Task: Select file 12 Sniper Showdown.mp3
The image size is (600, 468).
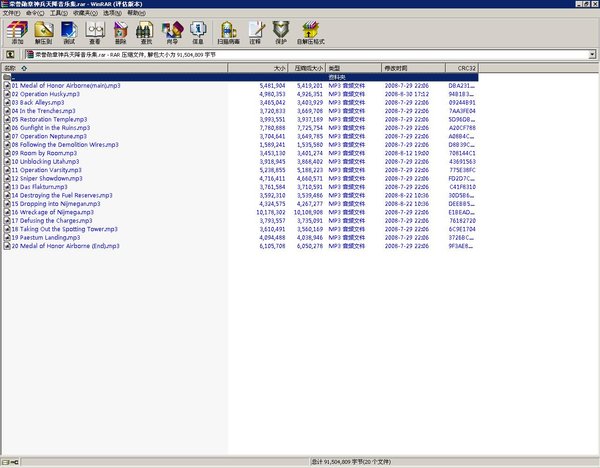Action: tap(47, 178)
